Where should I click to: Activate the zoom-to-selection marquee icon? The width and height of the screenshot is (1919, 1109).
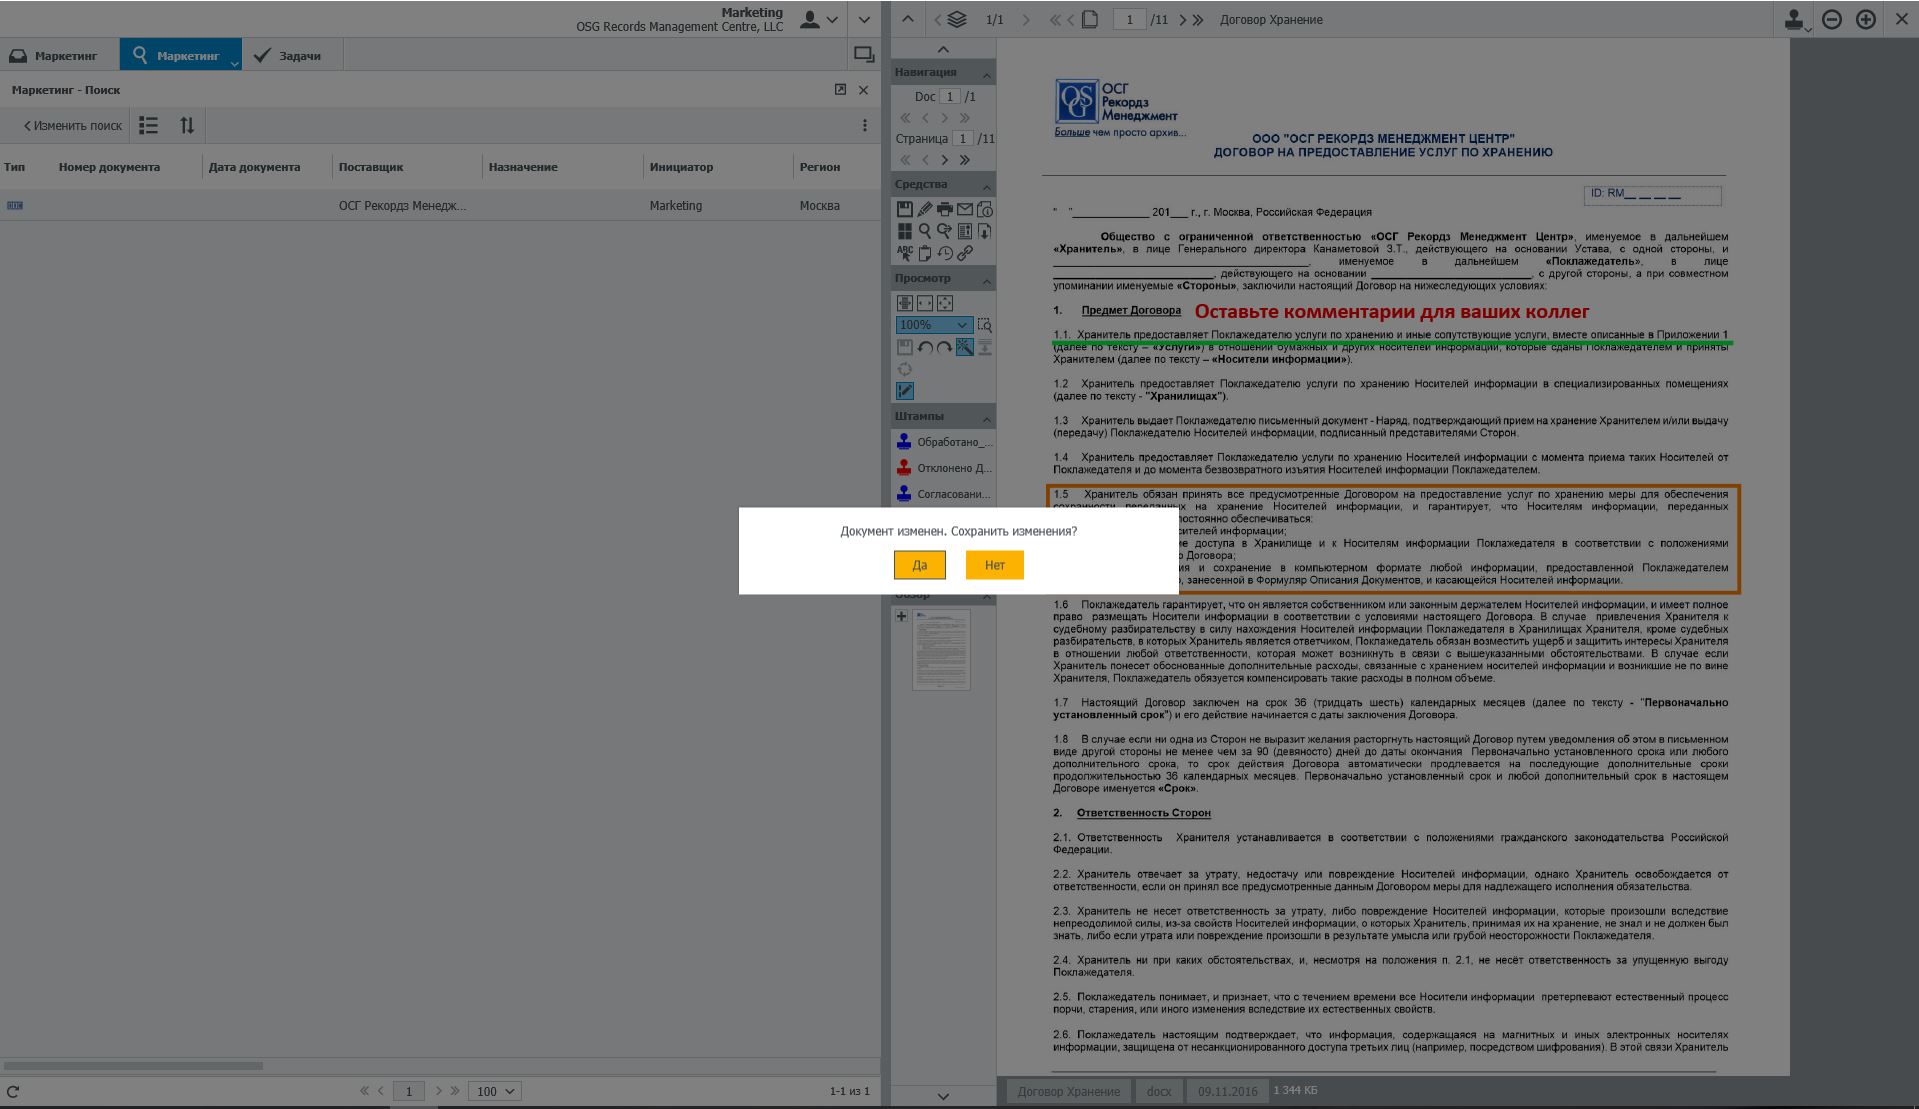(984, 325)
